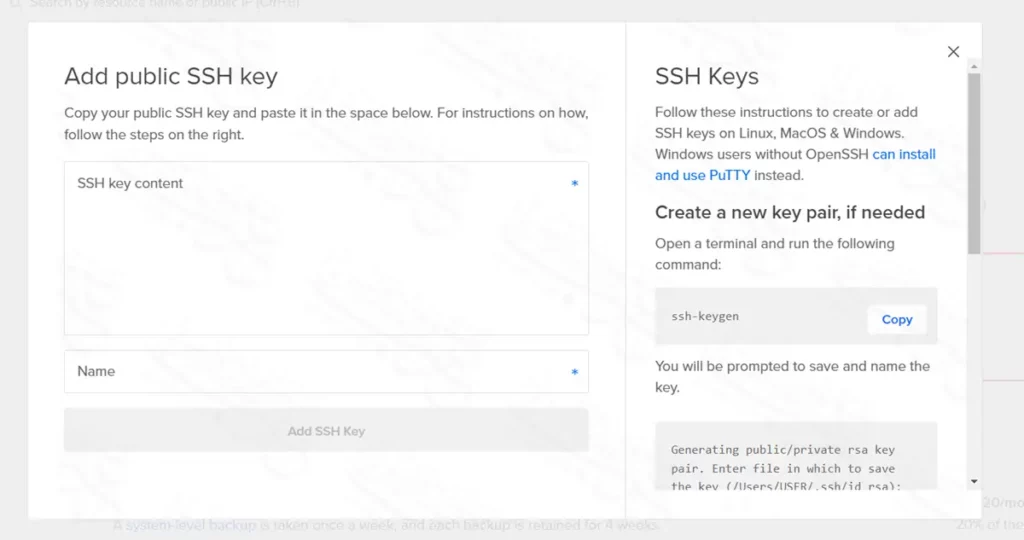Click the required asterisk in SSH key content
1024x540 pixels.
tap(574, 185)
